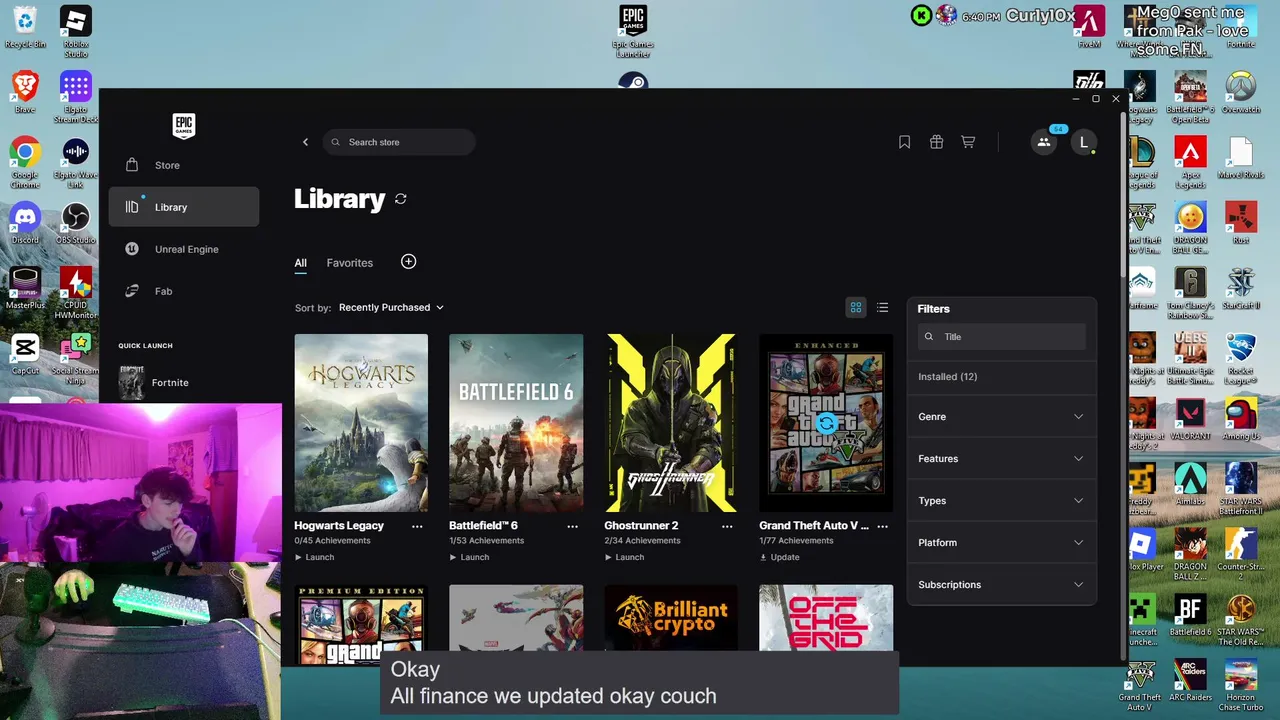Launch Ghostrunner 2
This screenshot has width=1280, height=720.
coord(625,557)
